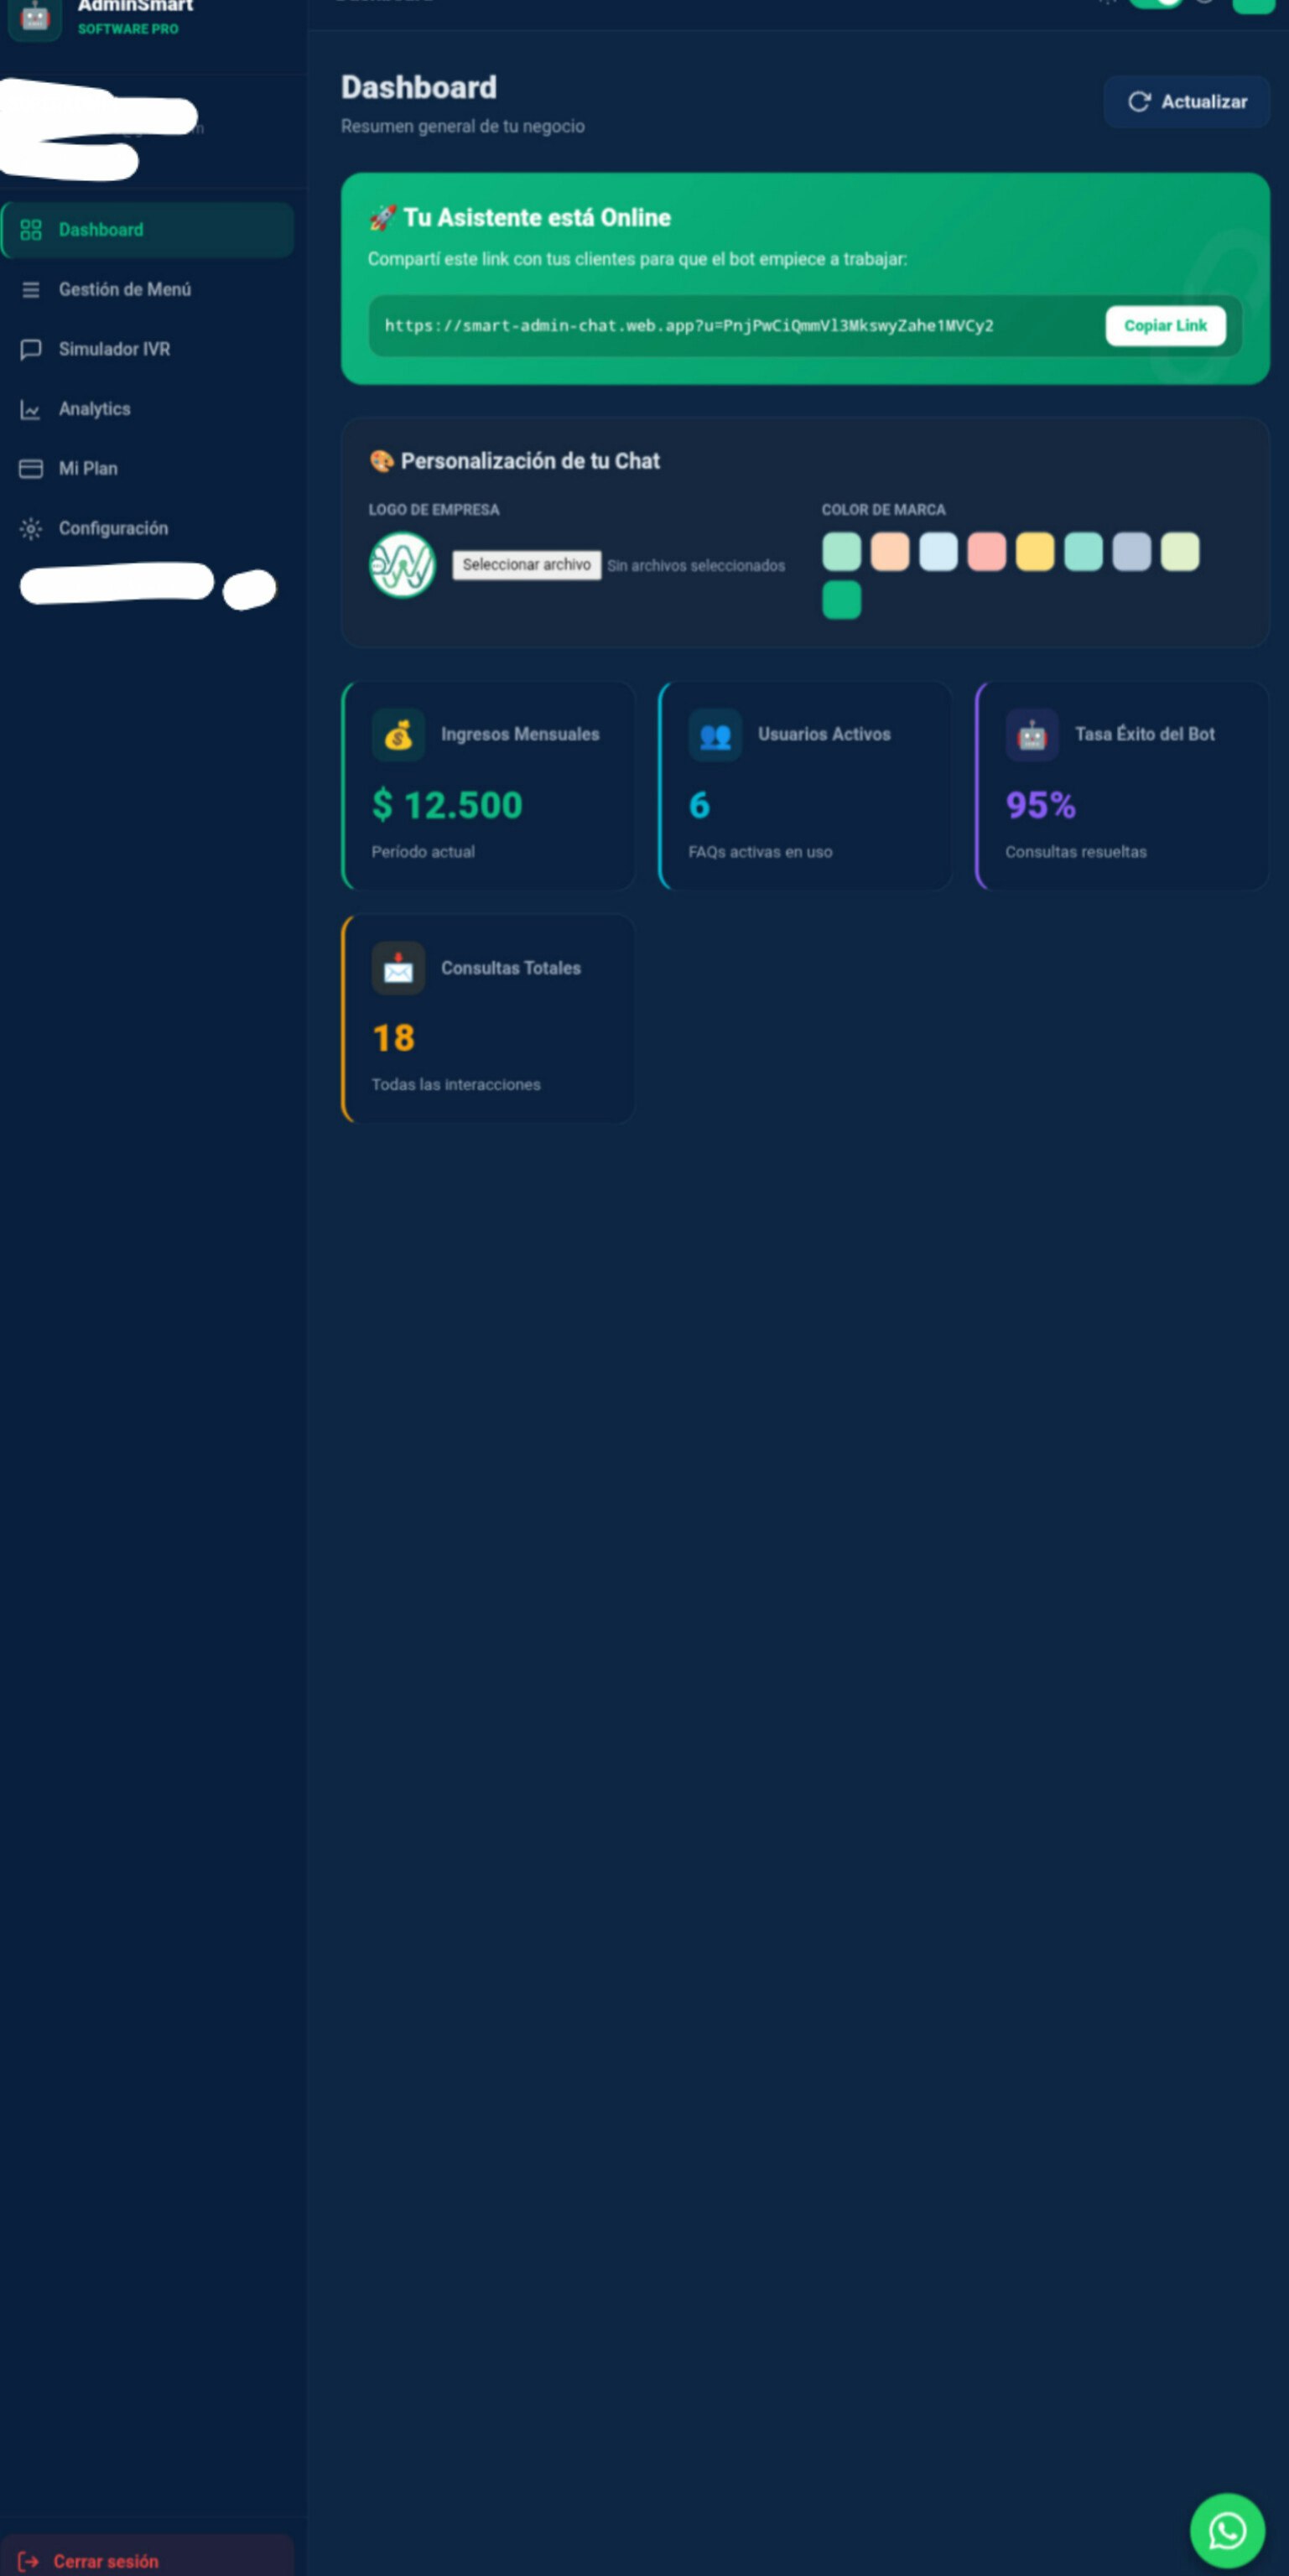Image resolution: width=1289 pixels, height=2576 pixels.
Task: Click the inbox icon on Consultas Totales
Action: click(x=398, y=968)
